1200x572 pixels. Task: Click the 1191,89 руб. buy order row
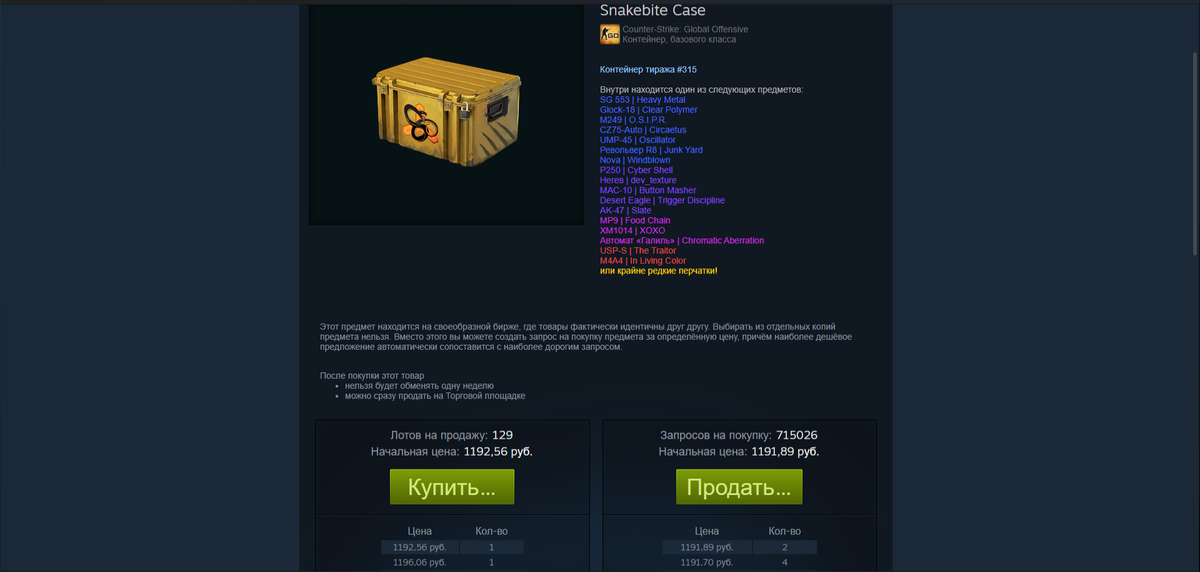tap(739, 547)
